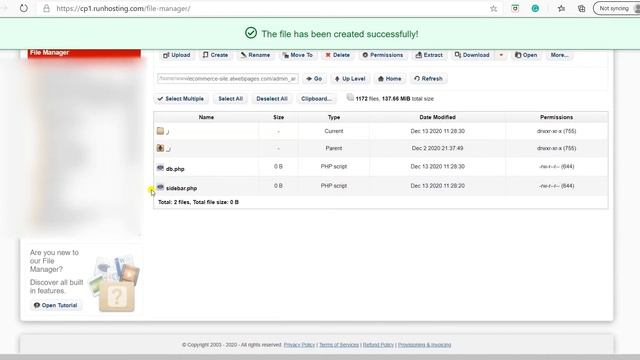The width and height of the screenshot is (640, 360).
Task: Click the Dec 2 2020 21:37:49 date
Action: click(x=438, y=148)
